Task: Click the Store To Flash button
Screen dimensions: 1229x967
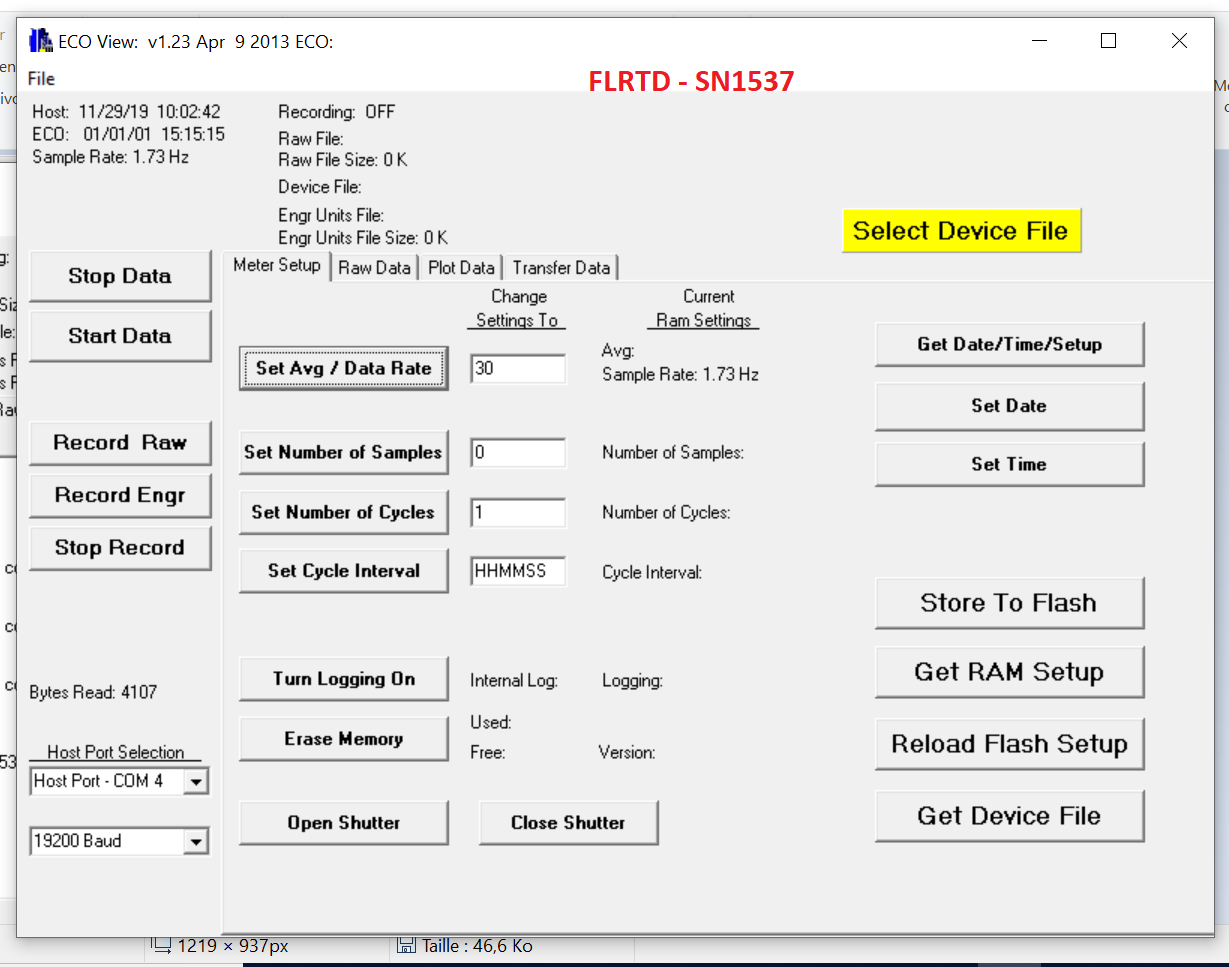Action: [1008, 603]
